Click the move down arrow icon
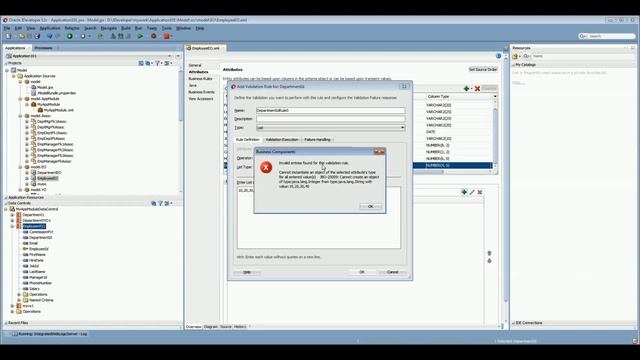 [x=489, y=261]
